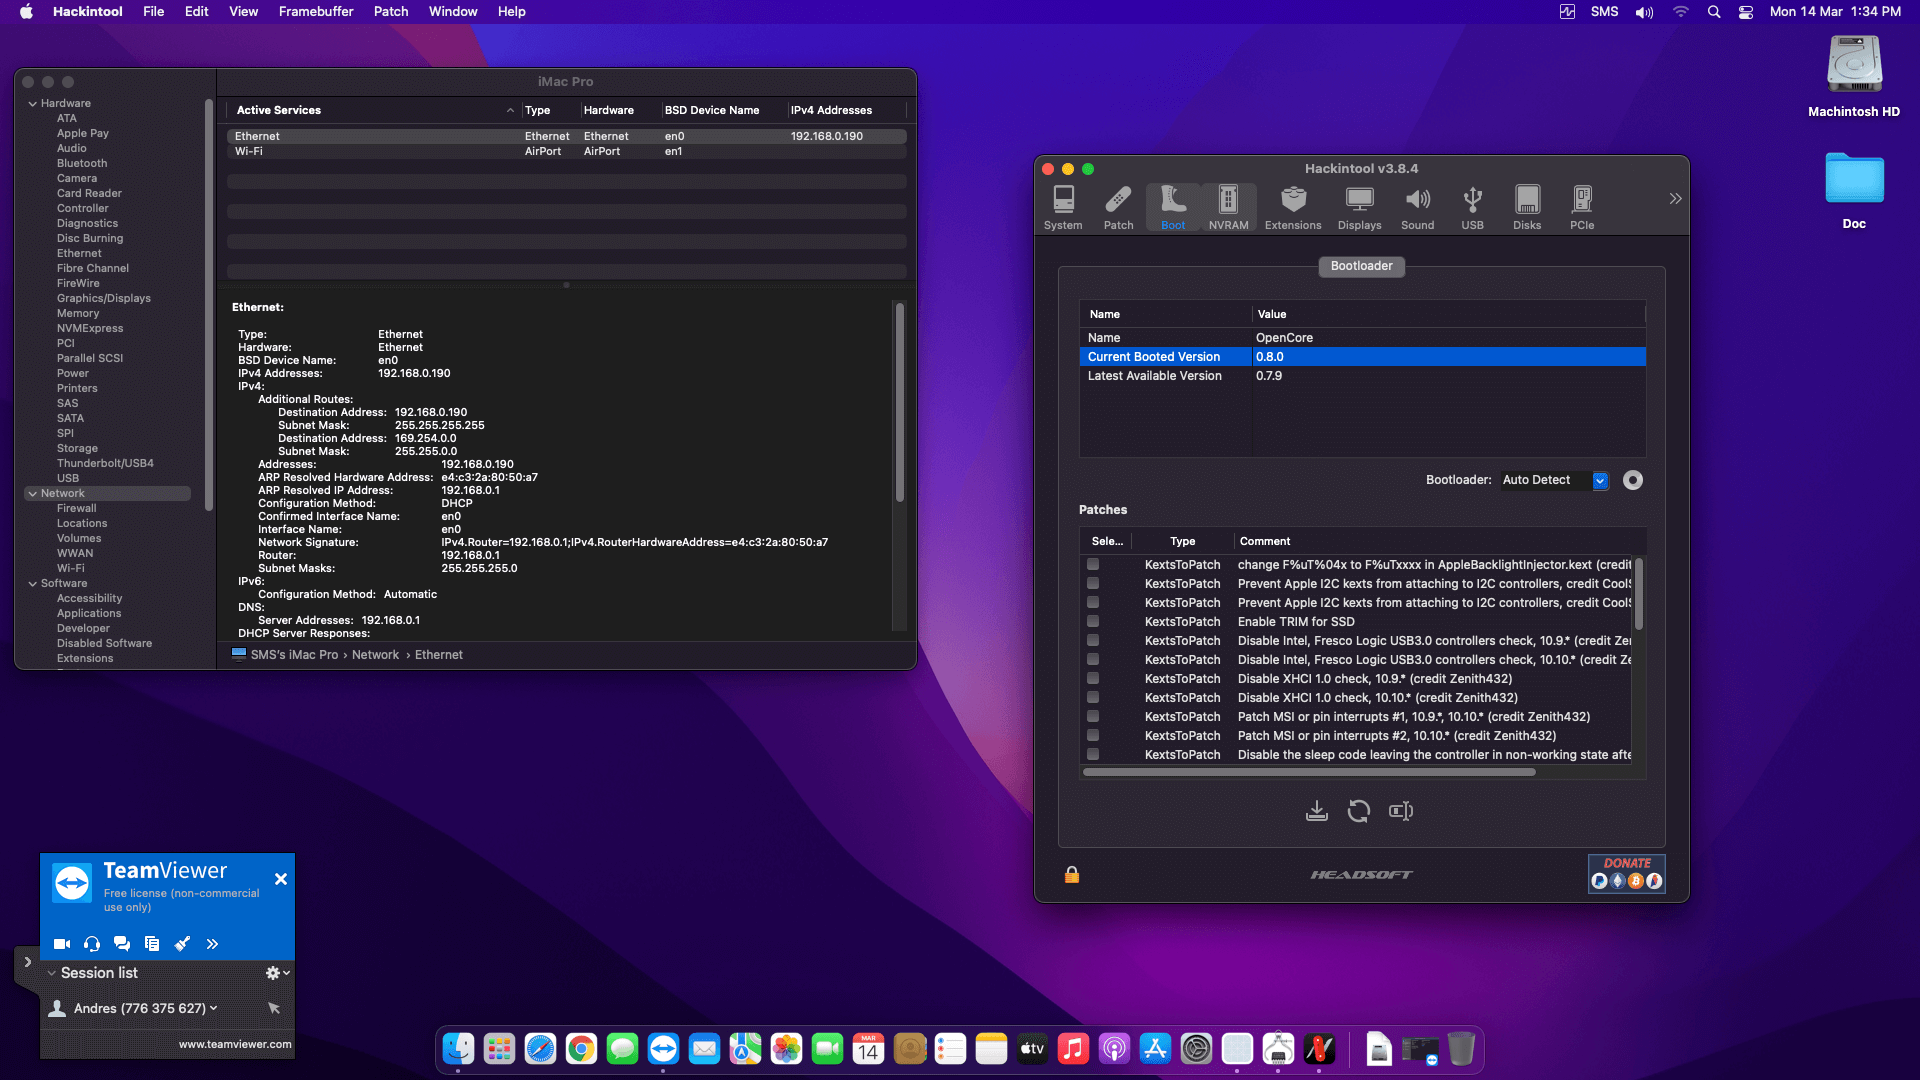The width and height of the screenshot is (1920, 1080).
Task: Select the Wi-Fi row in Active Services
Action: point(566,151)
